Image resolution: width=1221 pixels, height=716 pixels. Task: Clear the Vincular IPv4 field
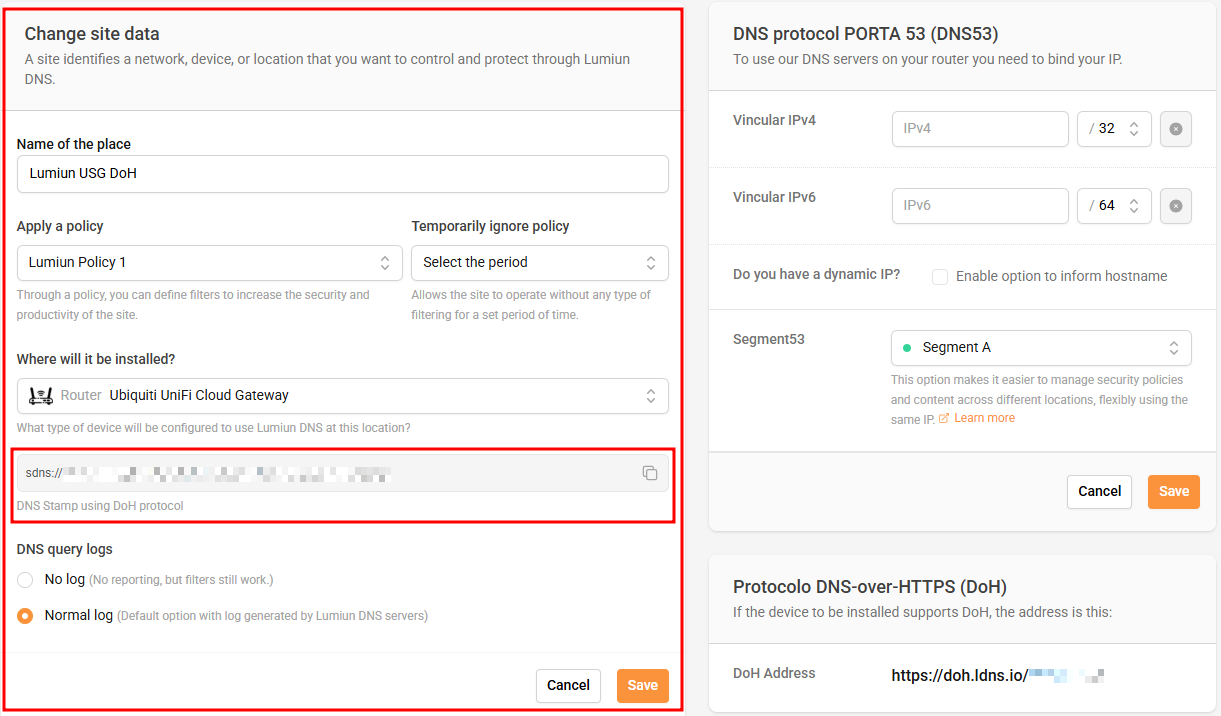[x=1176, y=129]
